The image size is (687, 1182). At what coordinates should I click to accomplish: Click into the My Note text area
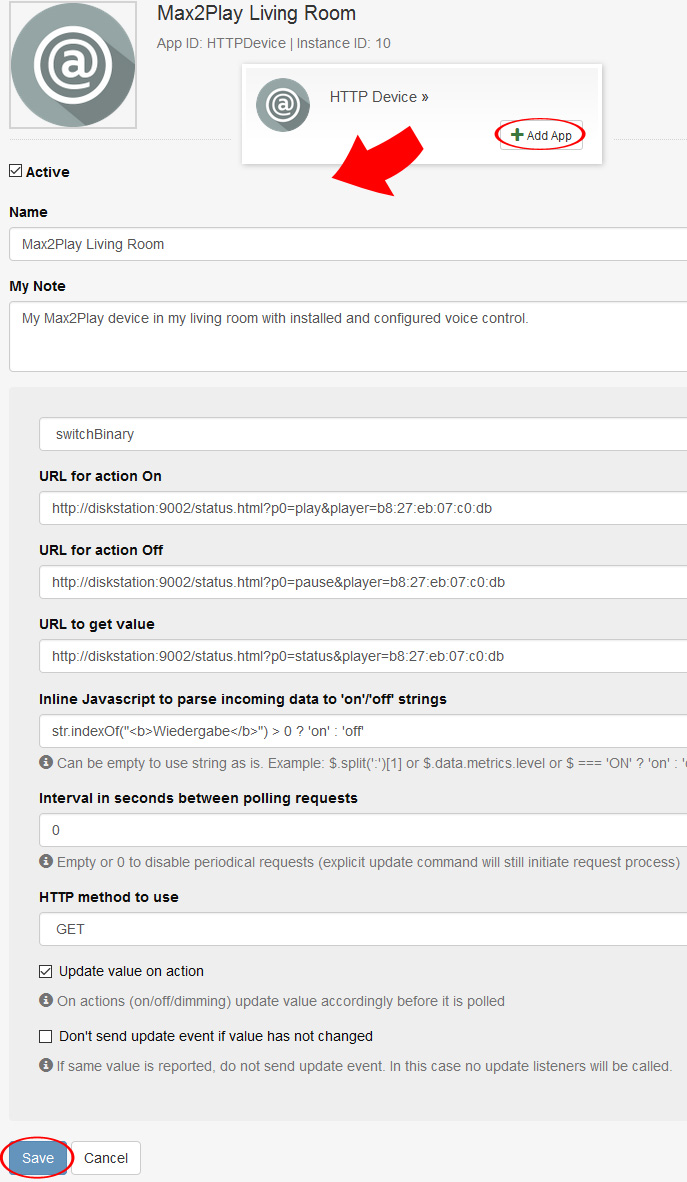[348, 336]
